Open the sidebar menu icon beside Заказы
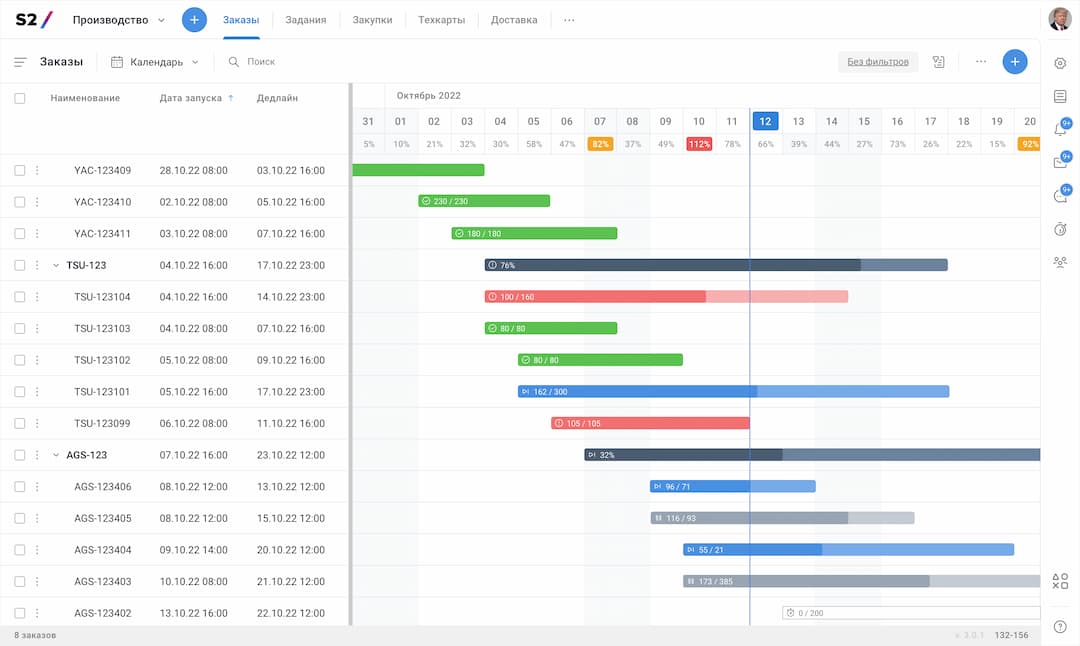The image size is (1080, 646). tap(20, 62)
